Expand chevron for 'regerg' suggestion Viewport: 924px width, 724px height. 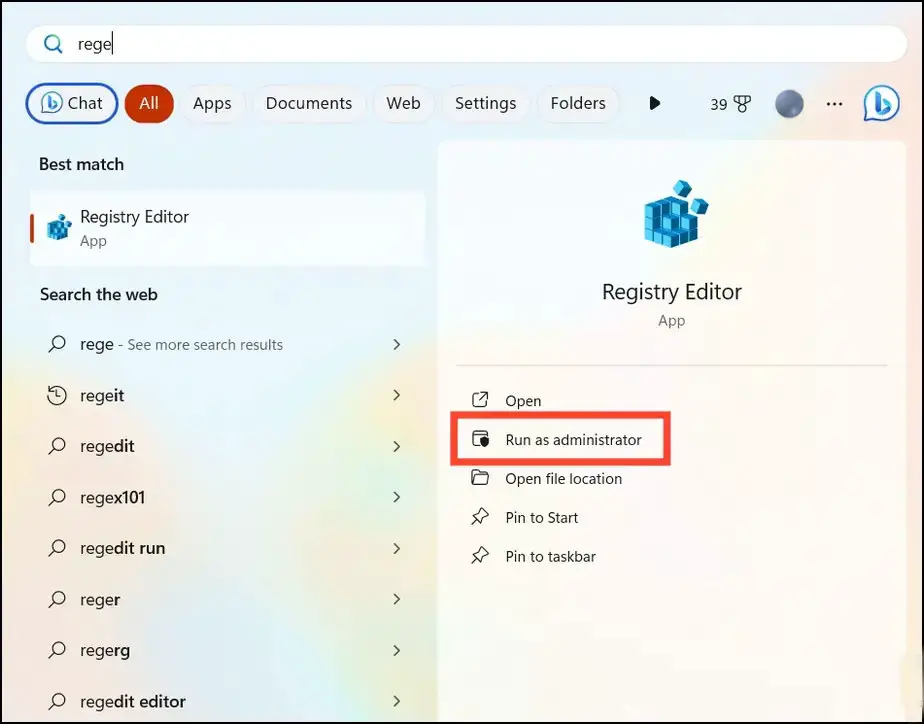click(397, 650)
